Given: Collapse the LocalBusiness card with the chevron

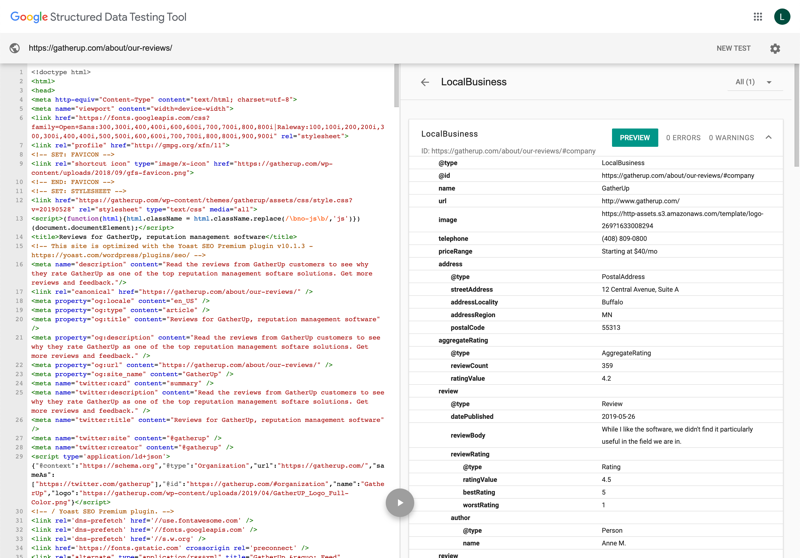Looking at the screenshot, I should click(768, 138).
